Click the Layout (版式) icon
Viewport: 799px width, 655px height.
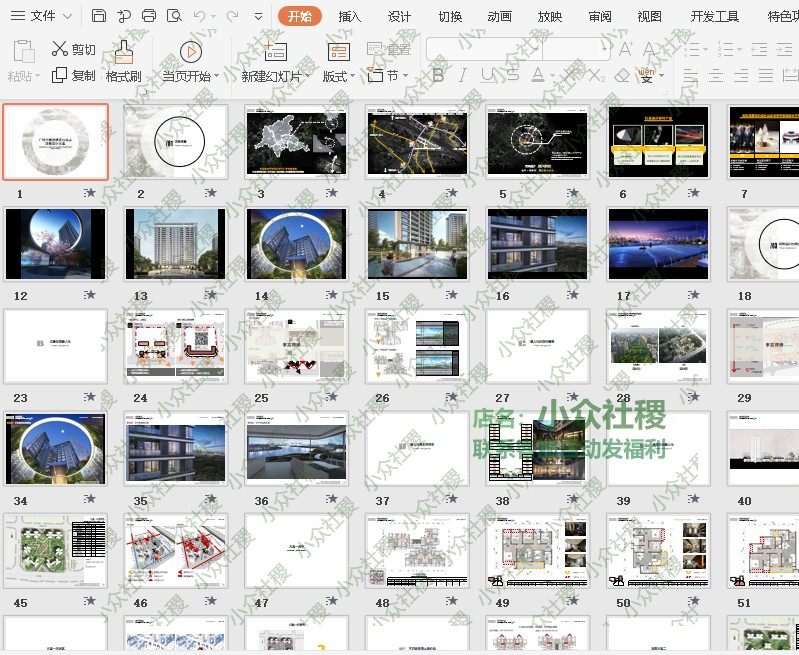[x=338, y=52]
